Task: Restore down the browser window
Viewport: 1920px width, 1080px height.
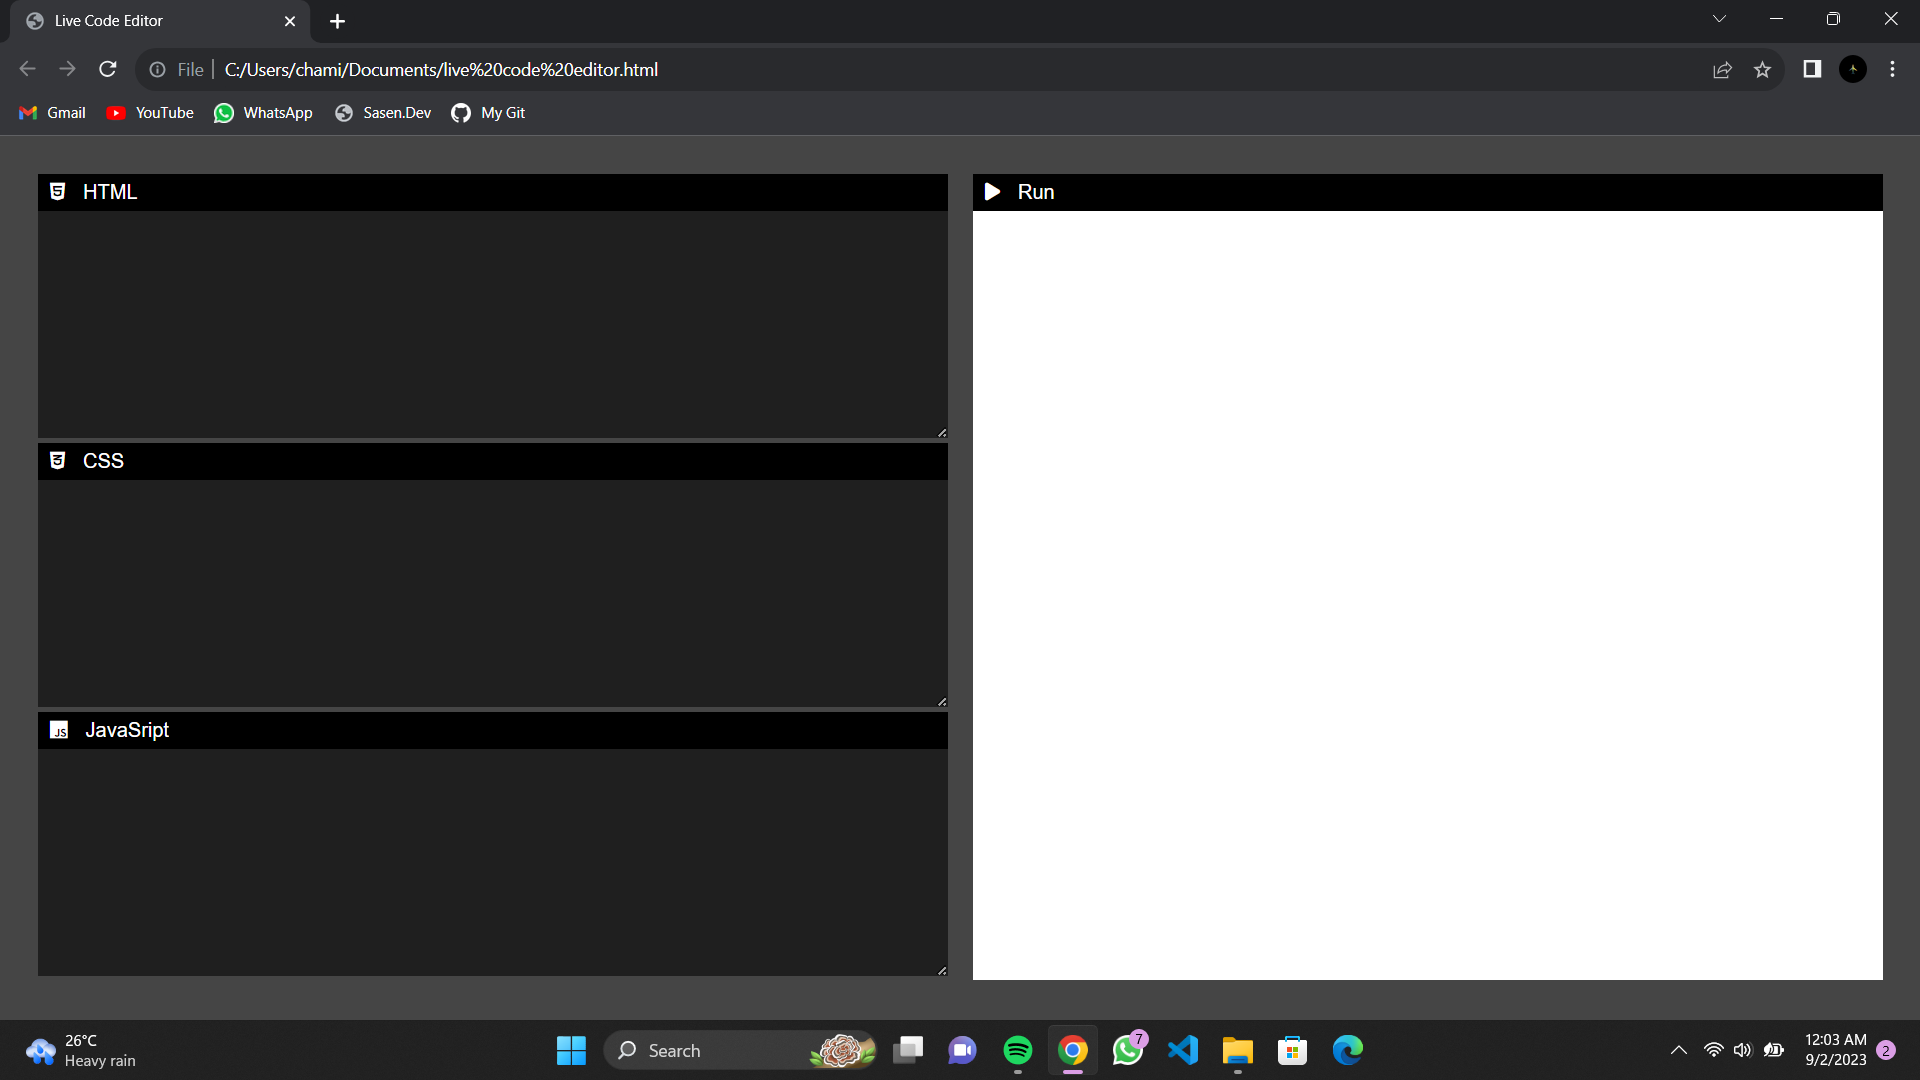Action: (1833, 19)
